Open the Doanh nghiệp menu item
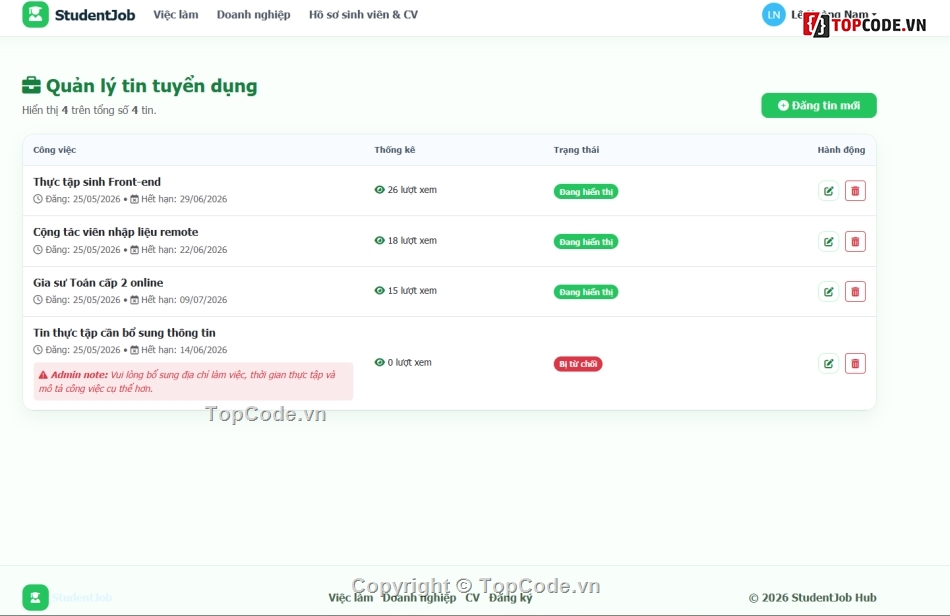 [x=253, y=15]
